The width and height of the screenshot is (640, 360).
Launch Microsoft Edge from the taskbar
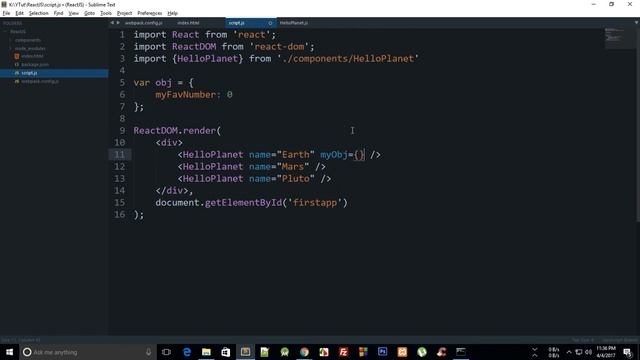[x=187, y=352]
